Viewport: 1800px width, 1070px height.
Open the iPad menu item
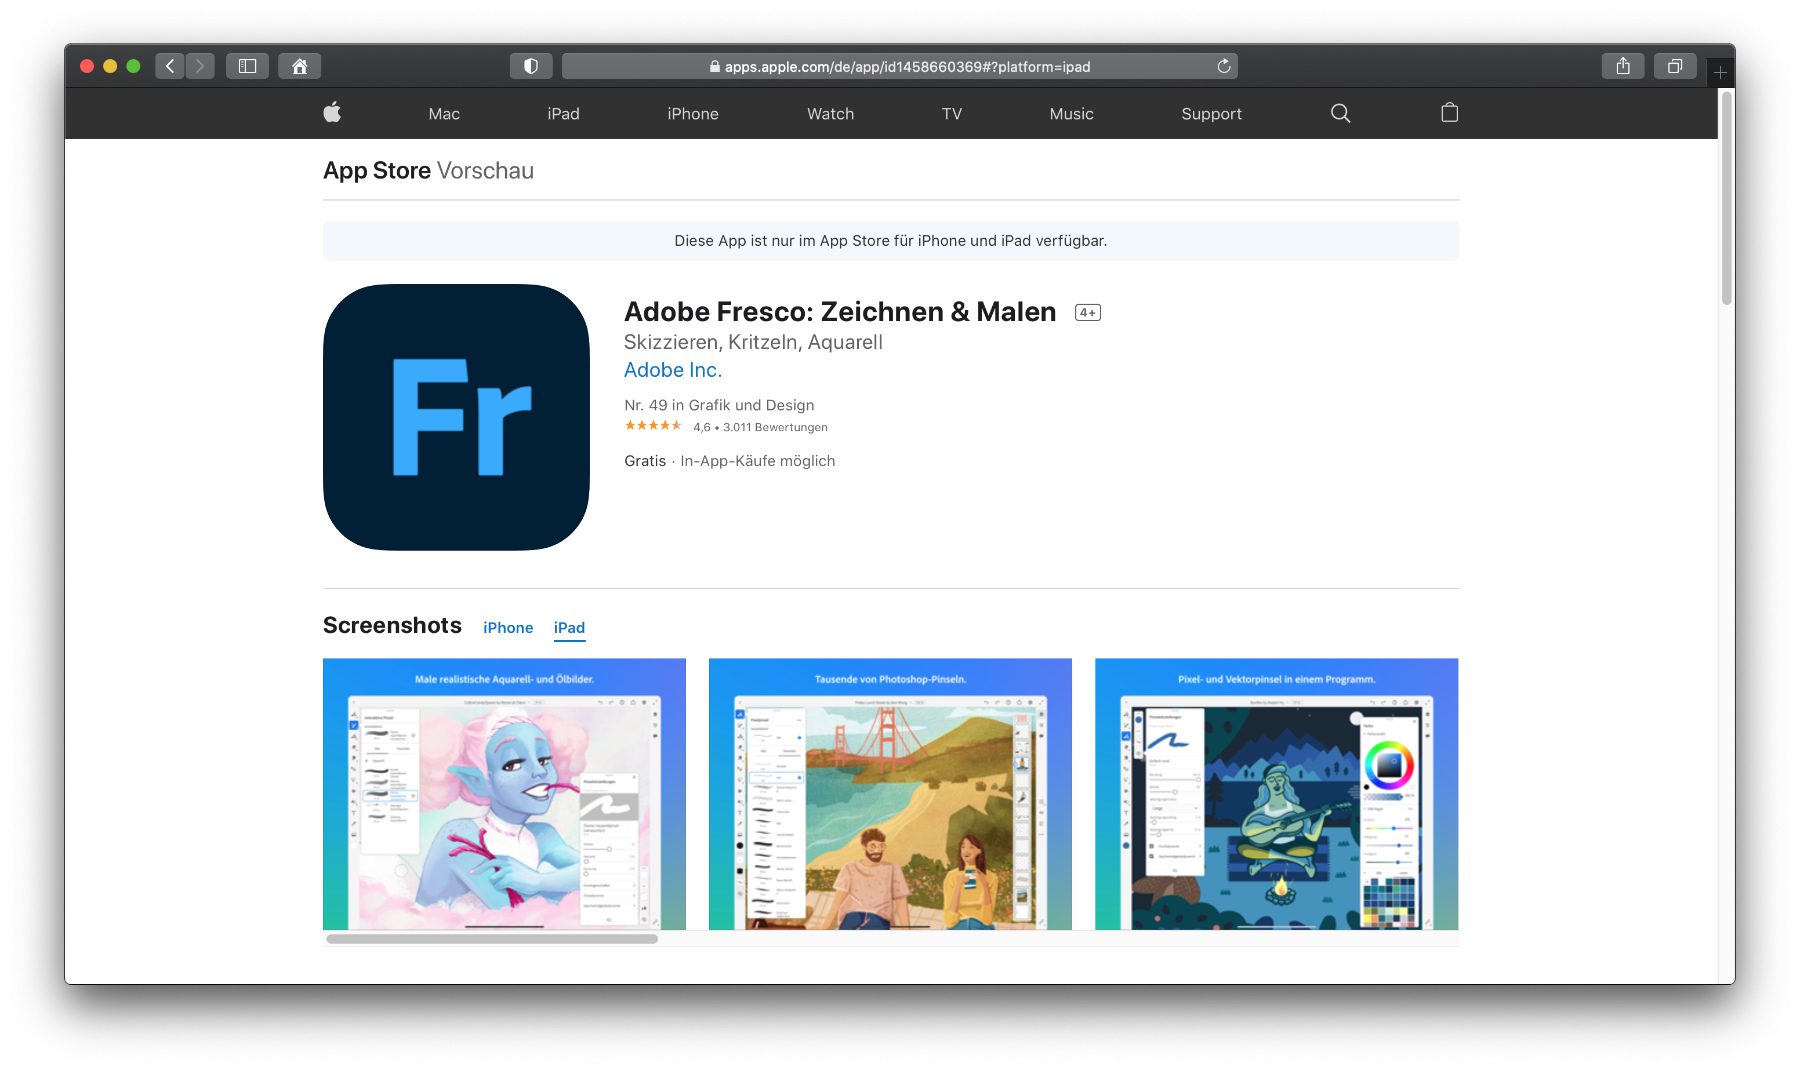click(563, 114)
